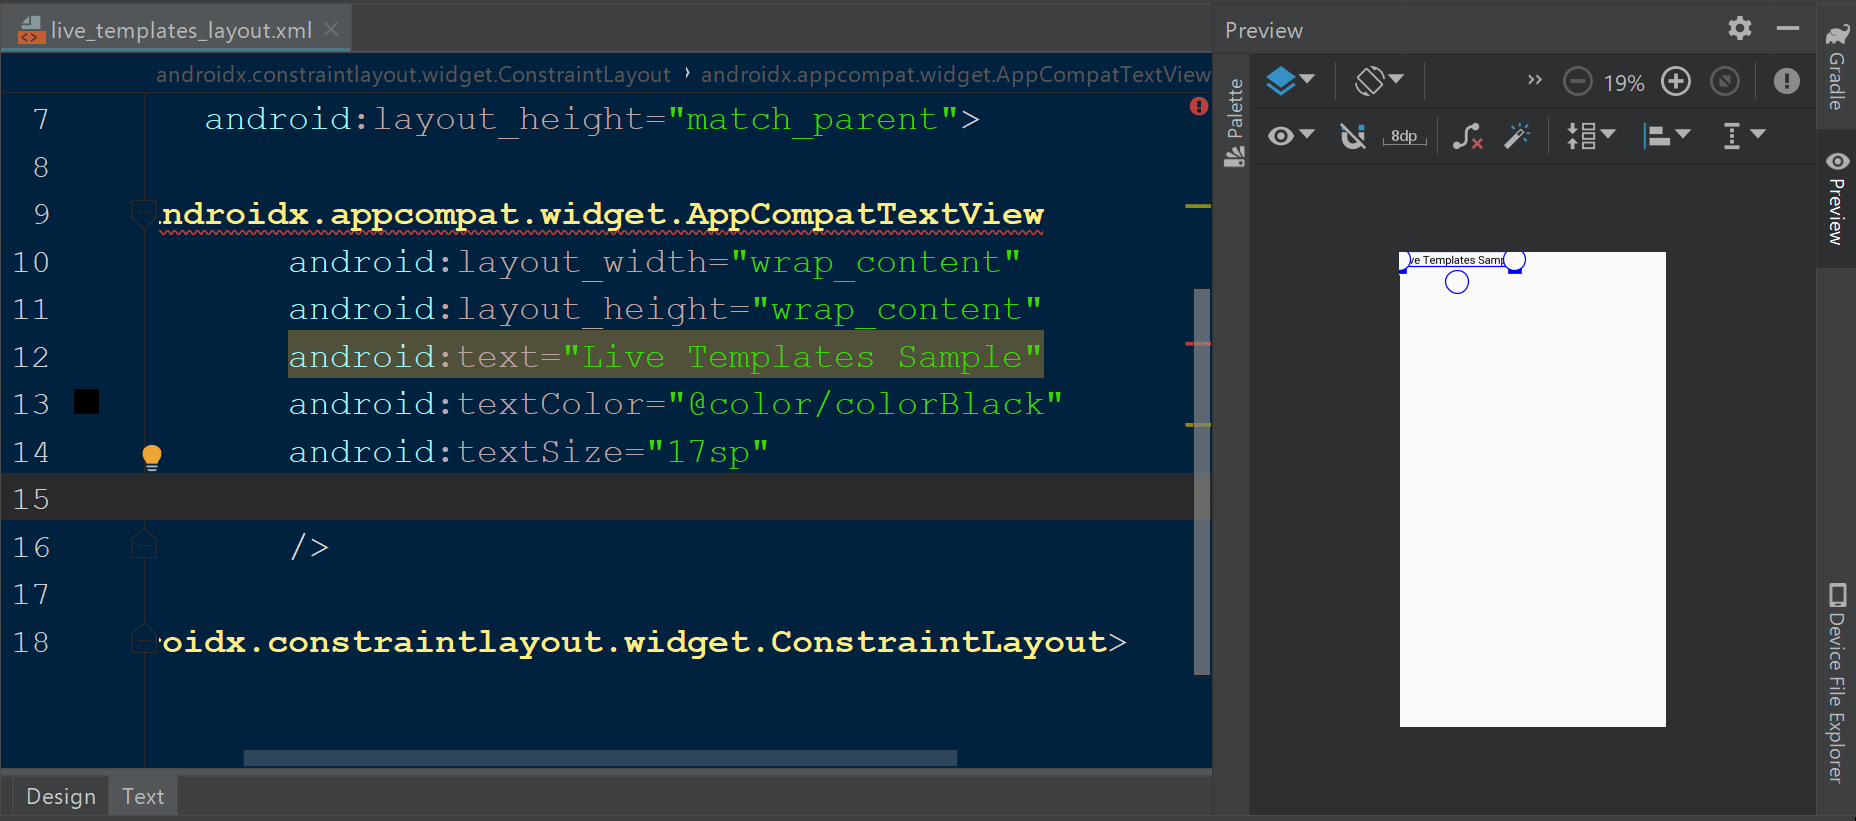Click line number 15 in gutter
1856x821 pixels.
click(31, 499)
